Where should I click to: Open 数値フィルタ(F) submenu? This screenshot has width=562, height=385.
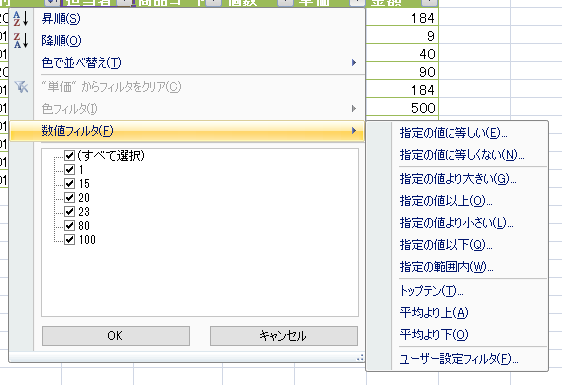pos(187,131)
